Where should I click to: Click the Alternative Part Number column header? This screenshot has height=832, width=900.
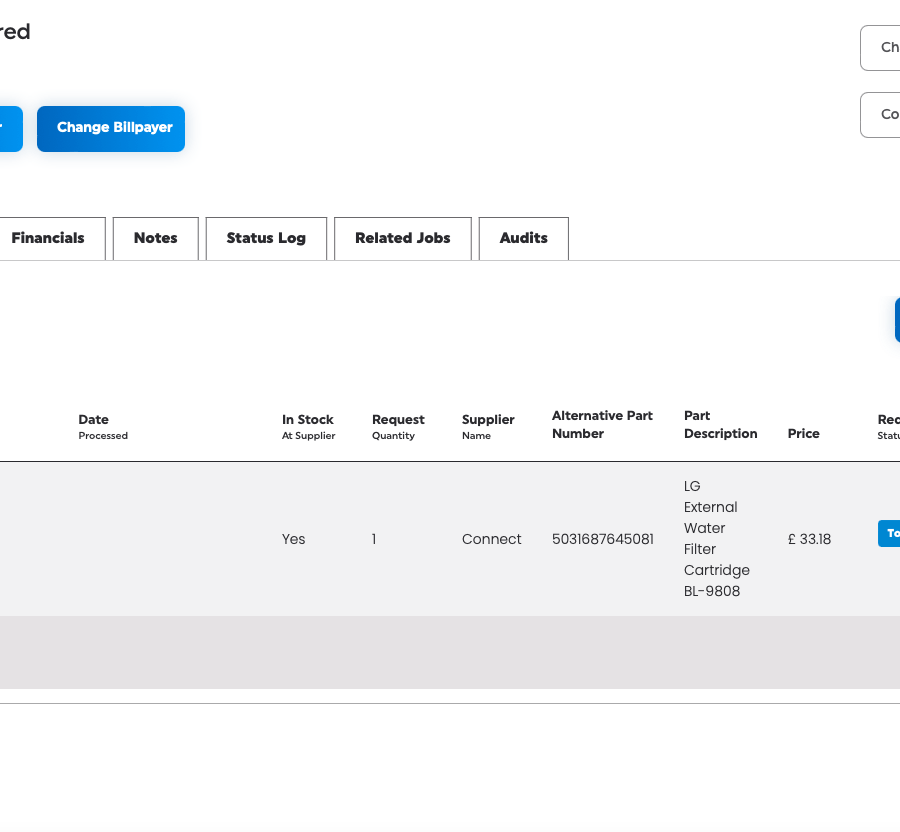click(602, 424)
